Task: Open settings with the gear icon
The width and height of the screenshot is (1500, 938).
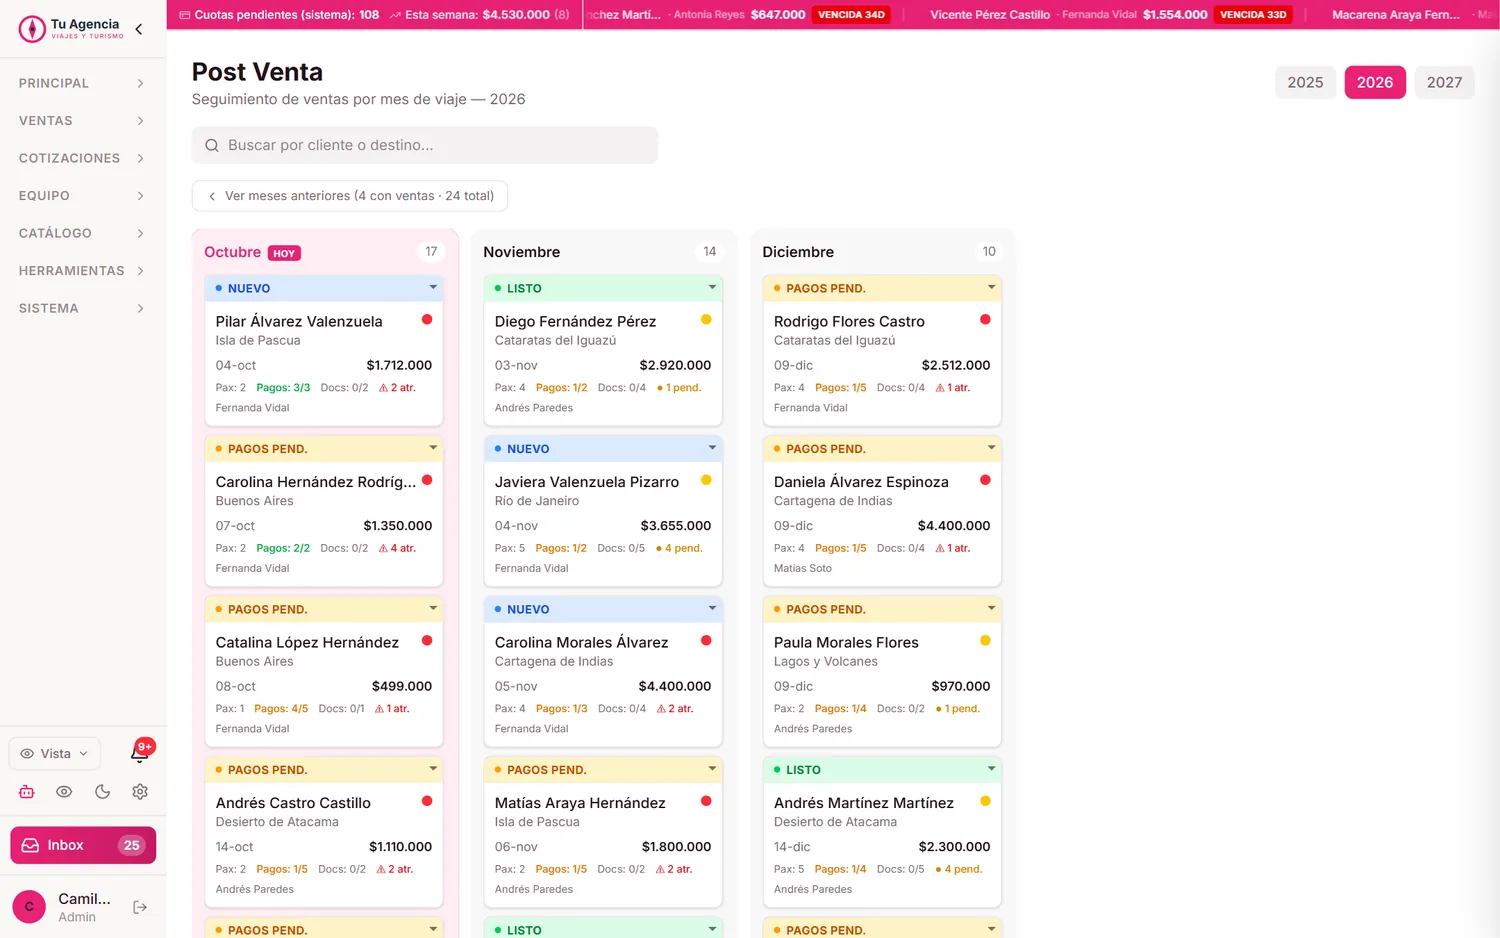Action: (x=140, y=791)
